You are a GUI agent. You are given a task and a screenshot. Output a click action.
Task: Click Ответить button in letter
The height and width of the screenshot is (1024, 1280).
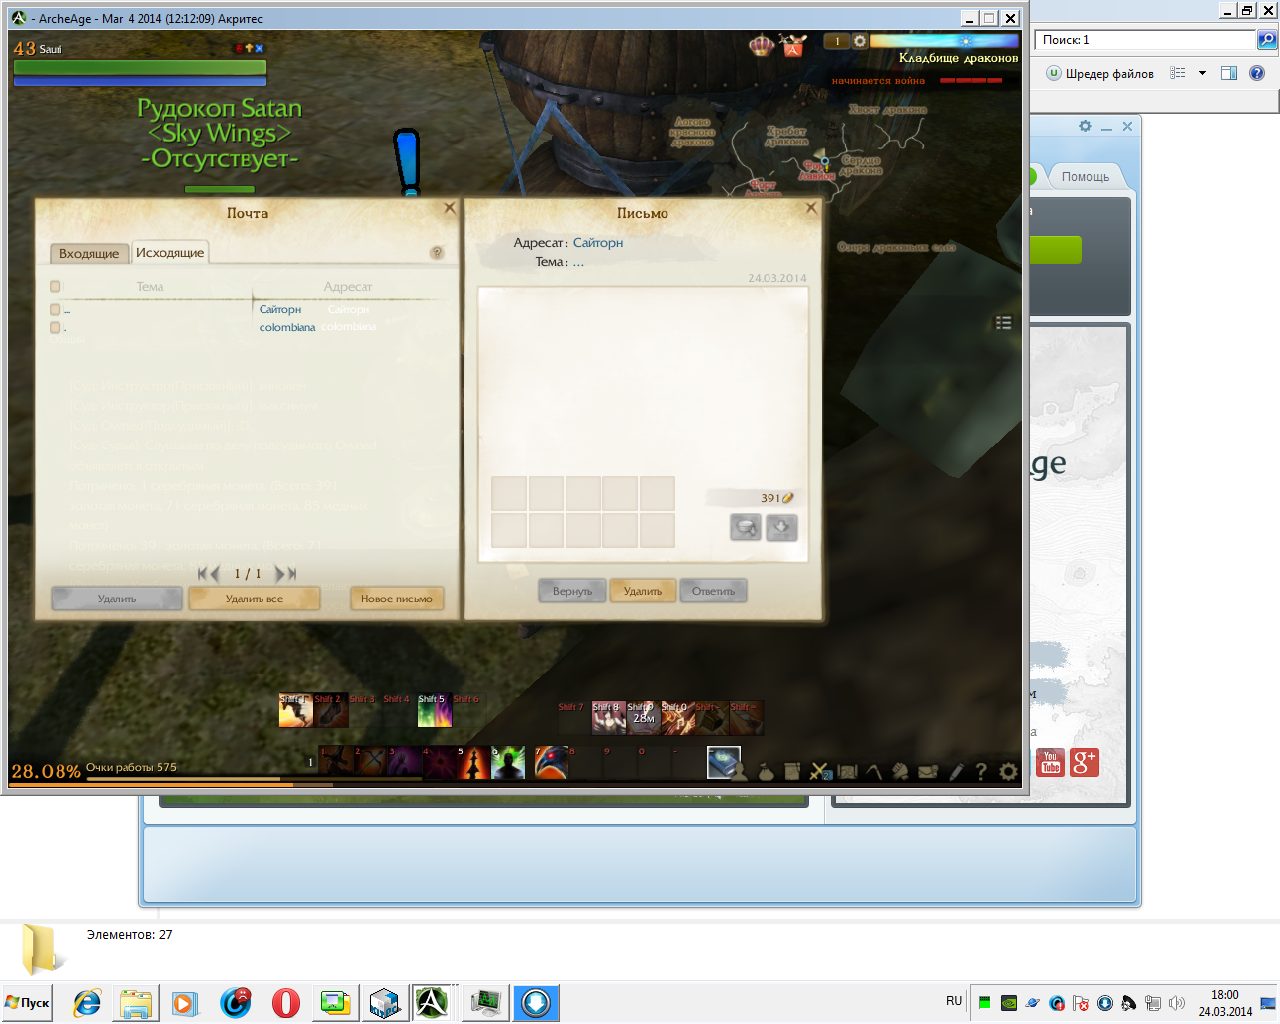(x=714, y=591)
